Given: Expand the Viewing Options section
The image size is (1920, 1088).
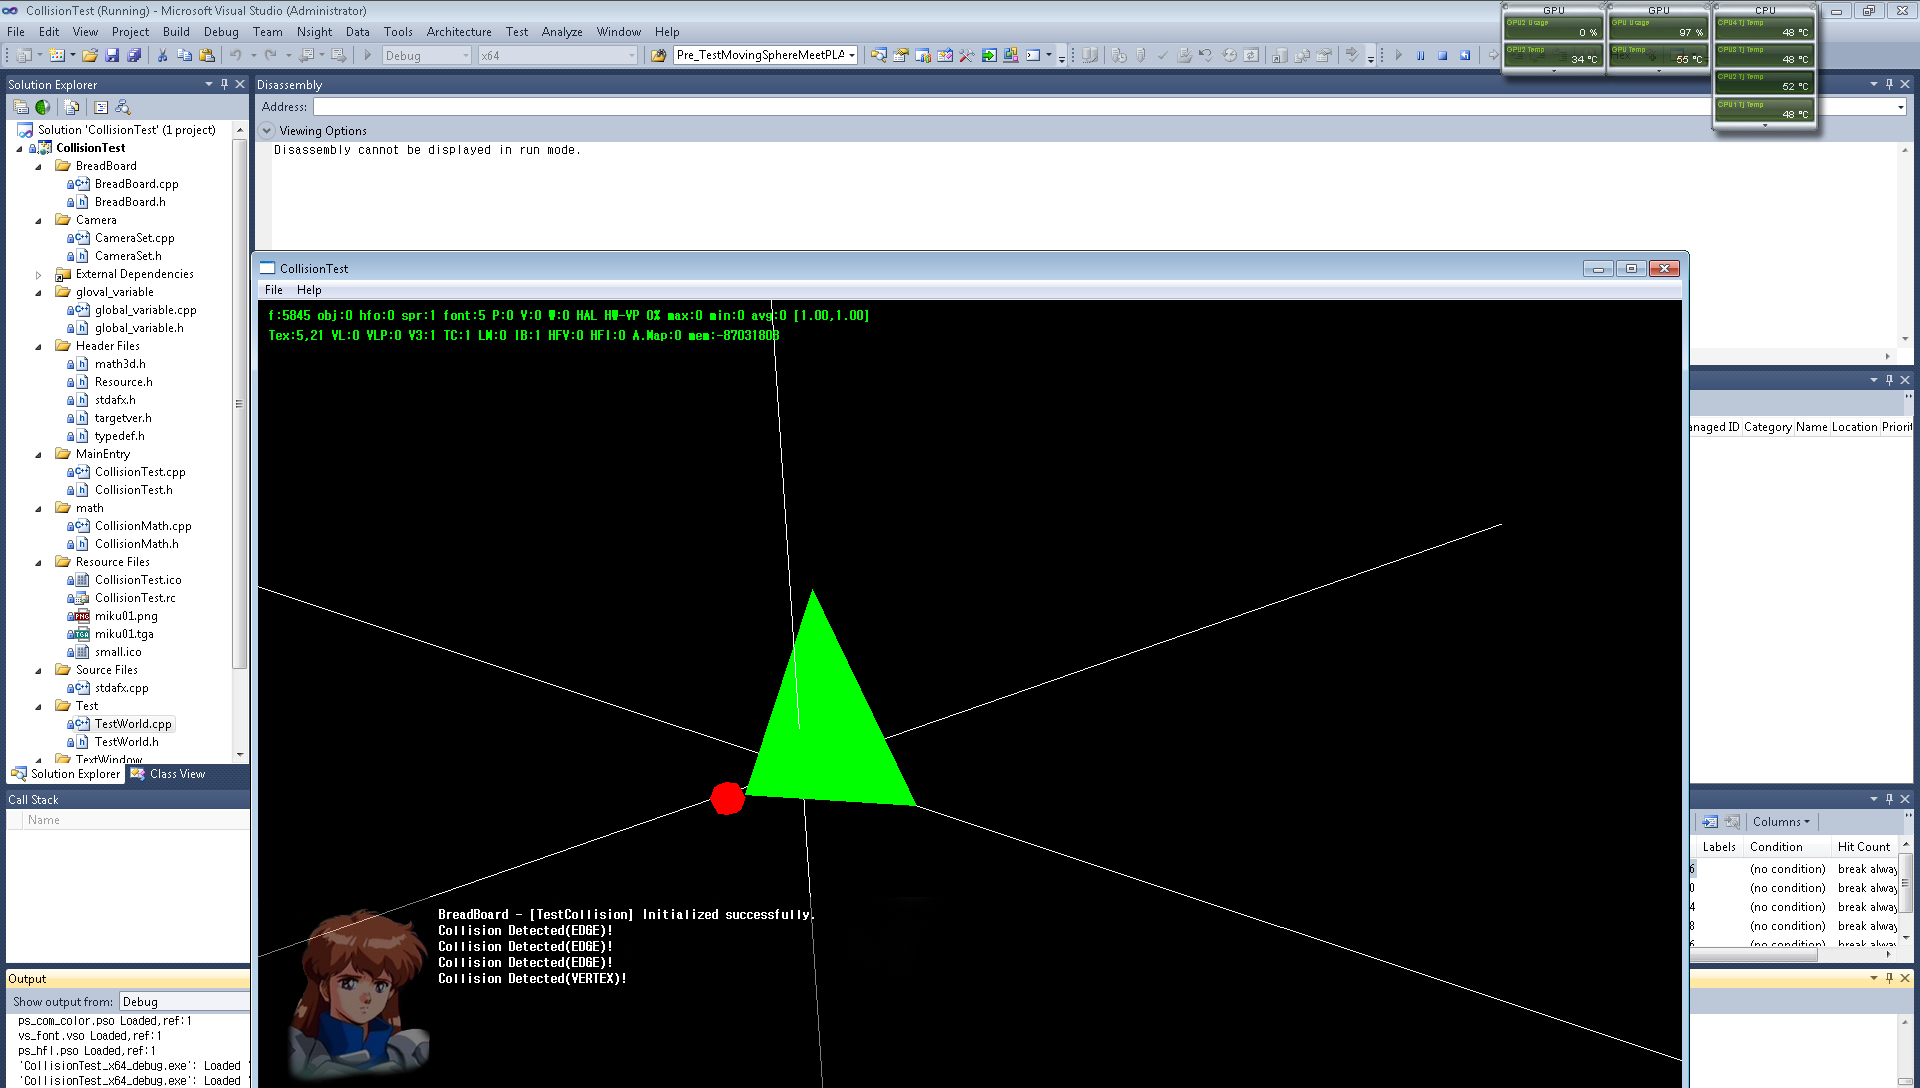Looking at the screenshot, I should pos(267,130).
